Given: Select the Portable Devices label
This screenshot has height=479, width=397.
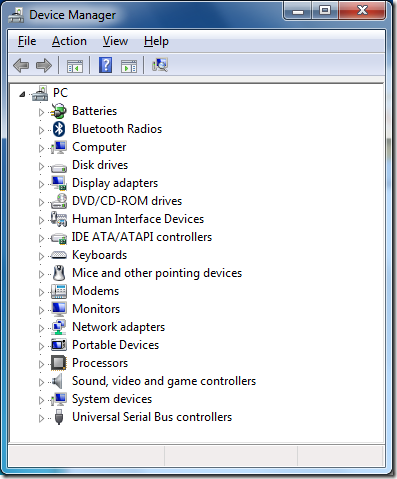Looking at the screenshot, I should [x=116, y=345].
